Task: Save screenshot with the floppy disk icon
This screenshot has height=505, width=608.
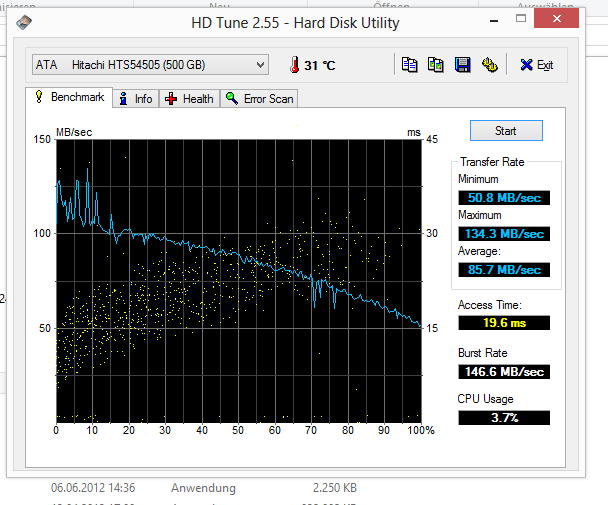Action: click(x=462, y=65)
